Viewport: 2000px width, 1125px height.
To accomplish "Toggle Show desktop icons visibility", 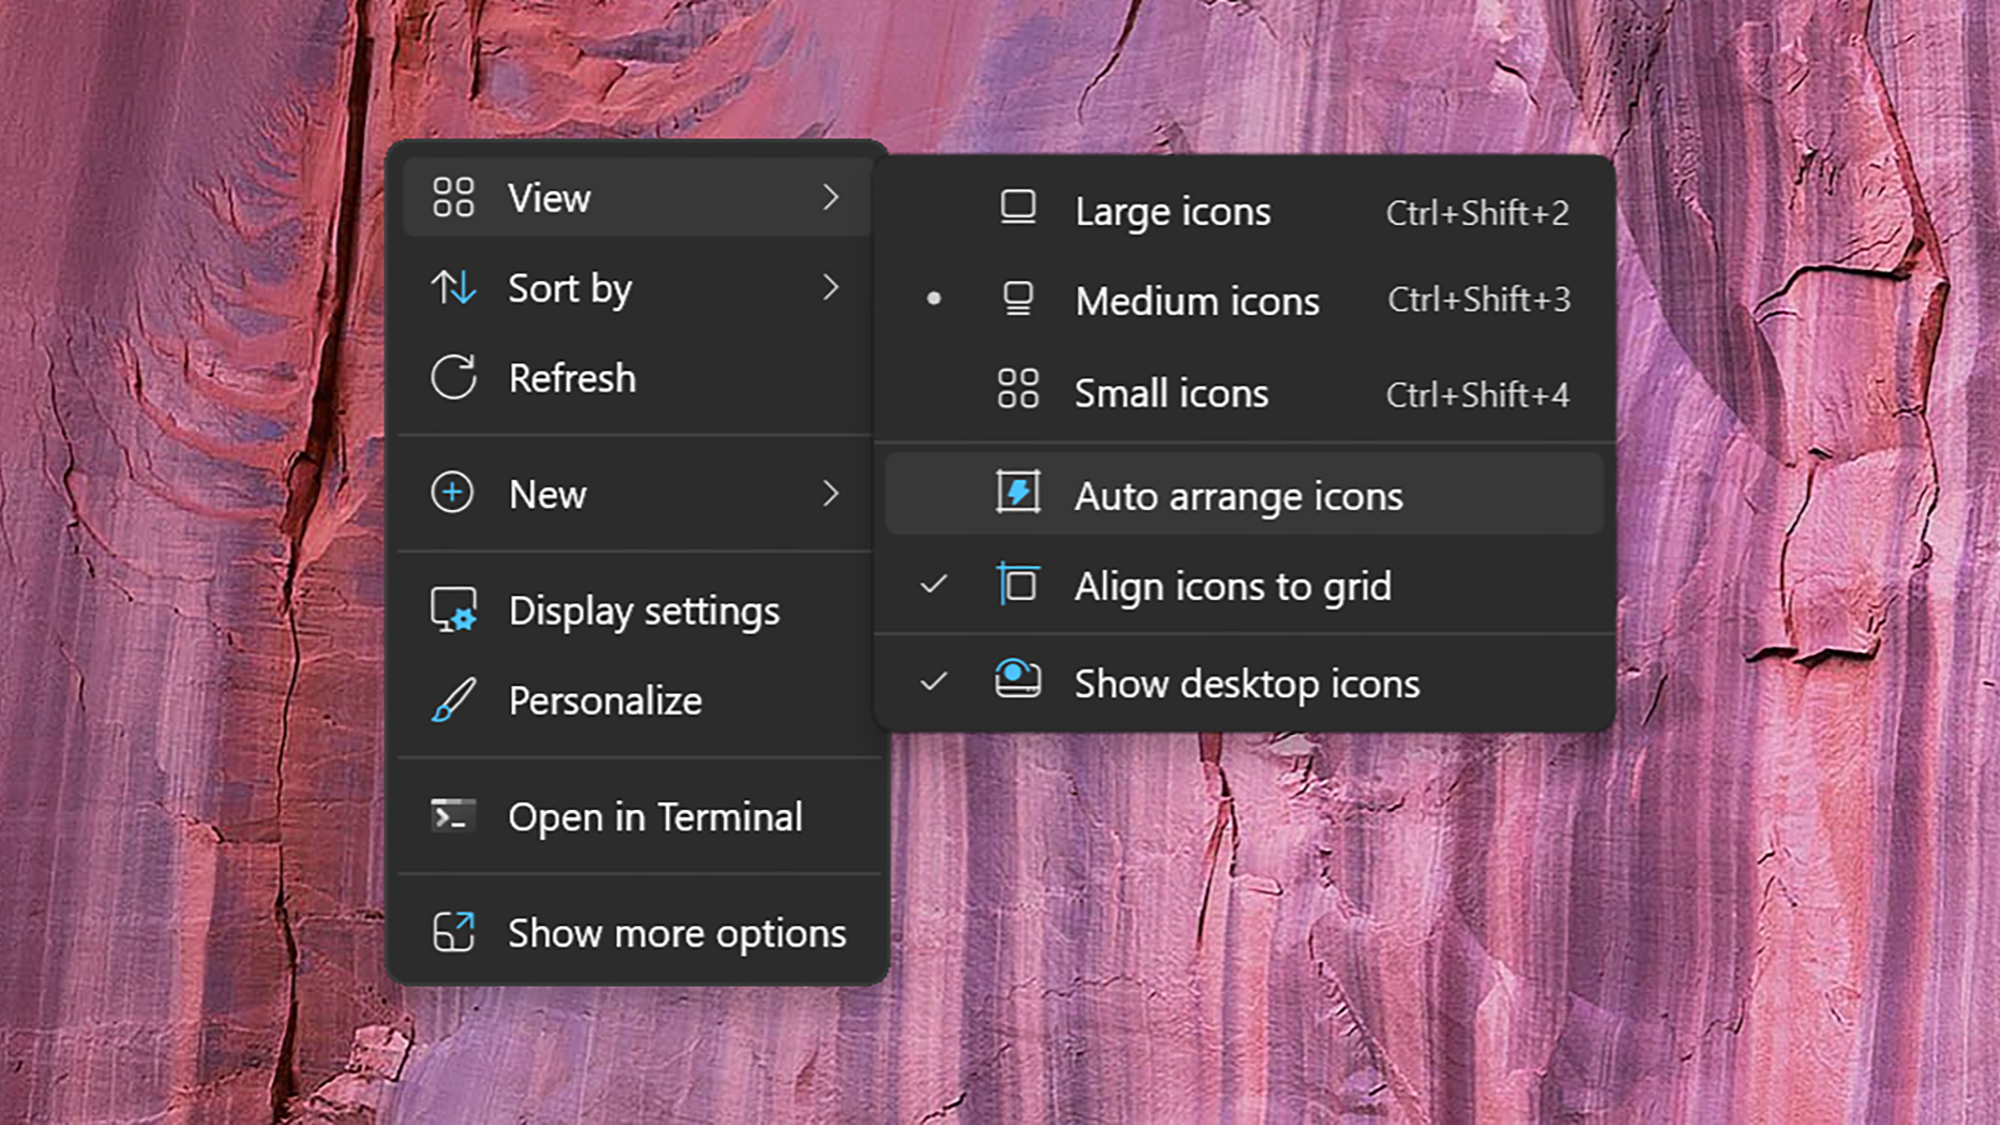I will coord(1245,681).
